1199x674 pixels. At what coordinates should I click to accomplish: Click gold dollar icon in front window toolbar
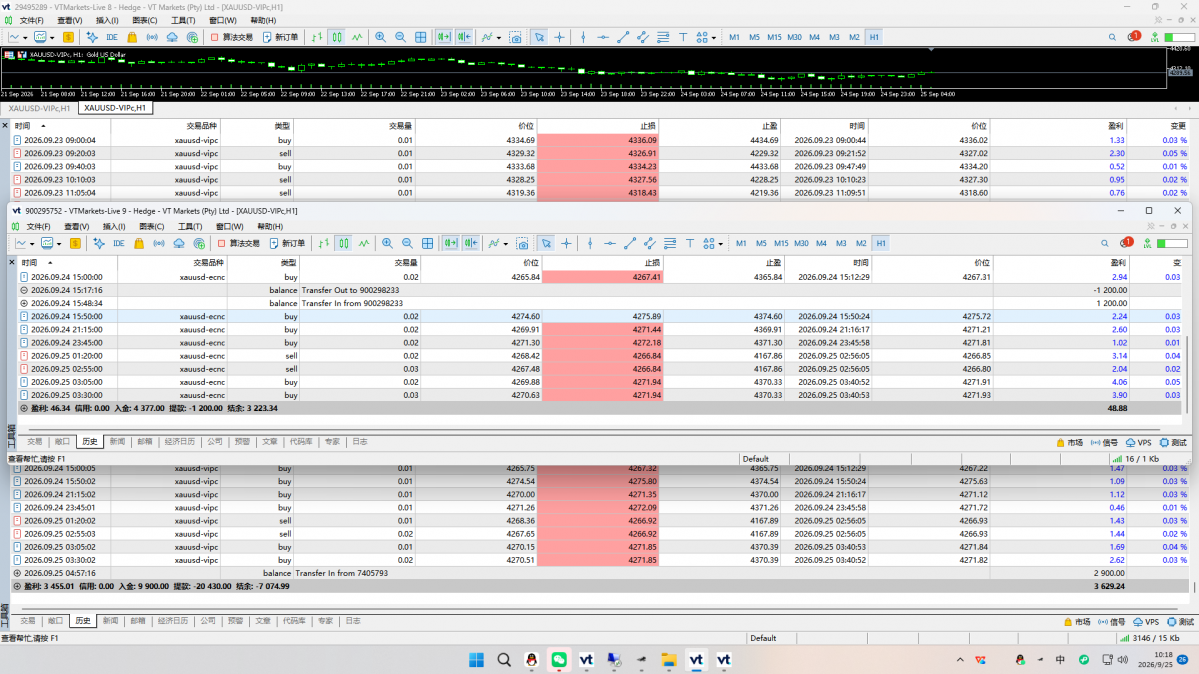tap(75, 243)
